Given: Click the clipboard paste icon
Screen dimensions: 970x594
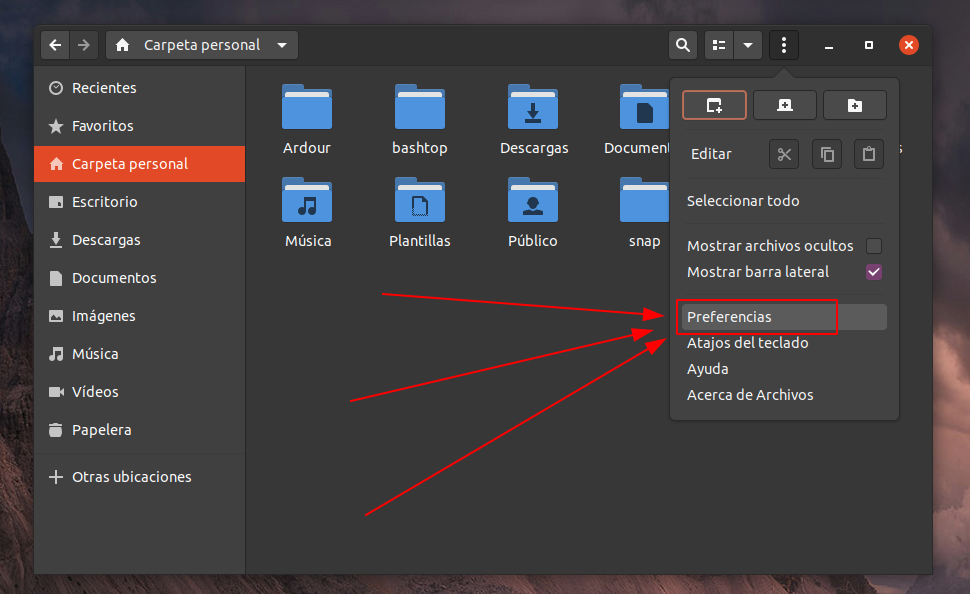Looking at the screenshot, I should [x=869, y=154].
